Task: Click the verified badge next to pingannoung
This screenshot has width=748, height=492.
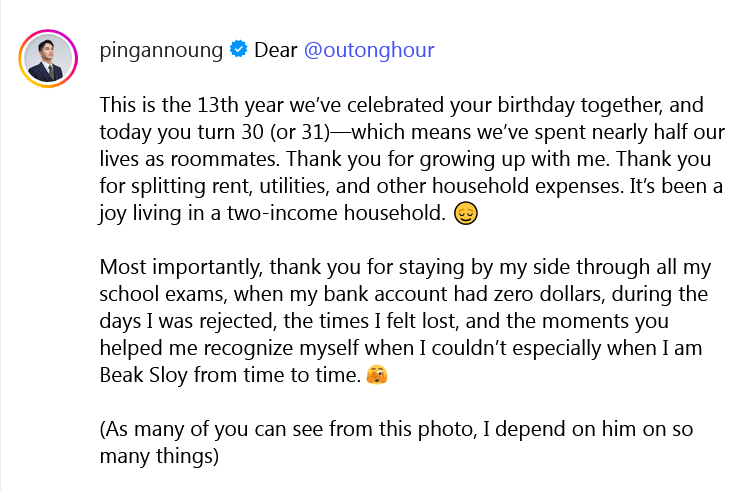Action: coord(239,50)
